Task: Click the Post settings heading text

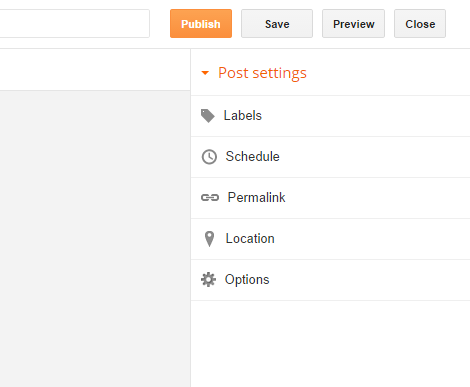Action: (262, 73)
